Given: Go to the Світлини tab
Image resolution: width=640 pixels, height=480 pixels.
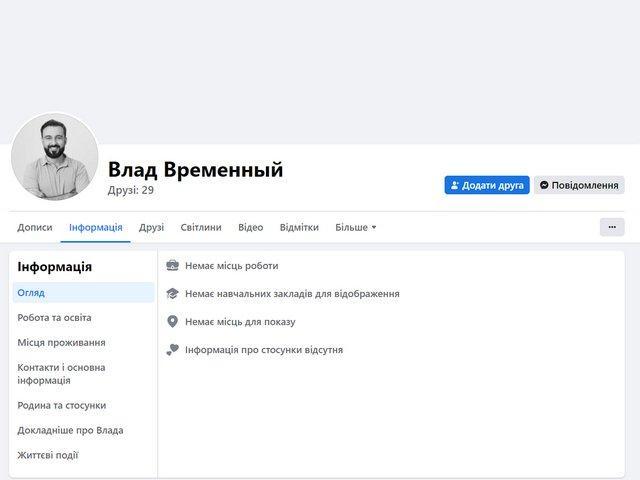Looking at the screenshot, I should (x=201, y=228).
